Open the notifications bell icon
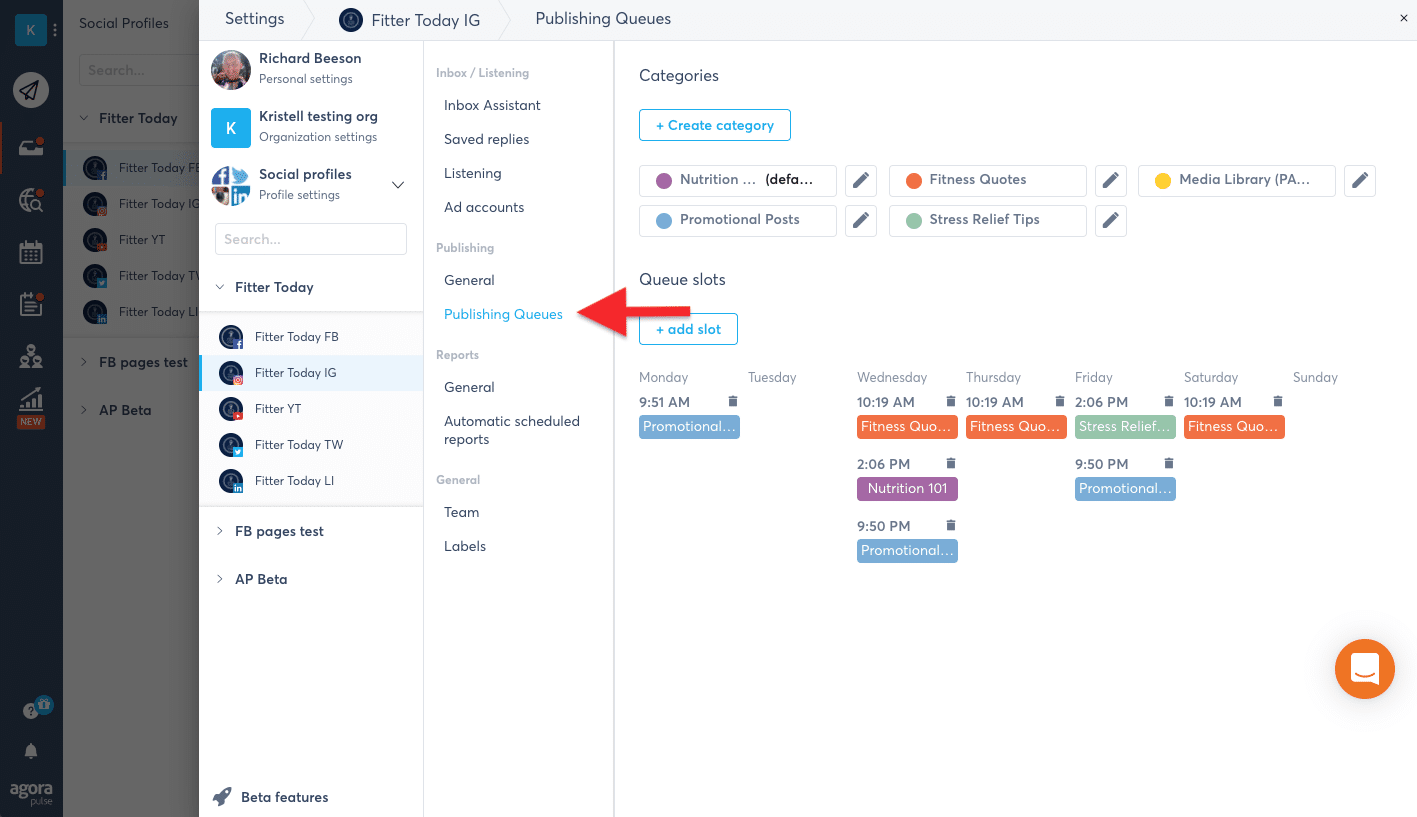 pyautogui.click(x=31, y=751)
